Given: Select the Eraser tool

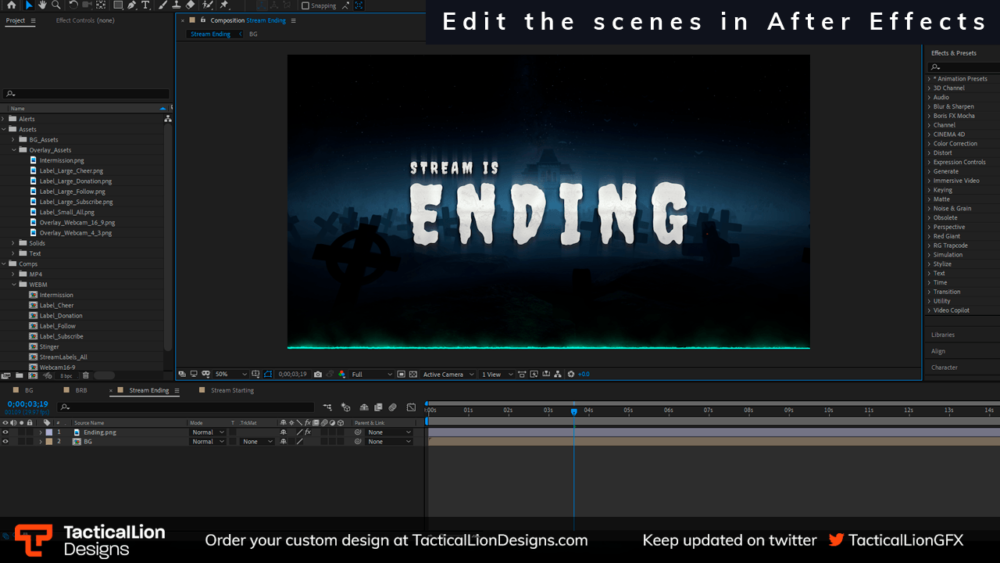Looking at the screenshot, I should pos(190,5).
